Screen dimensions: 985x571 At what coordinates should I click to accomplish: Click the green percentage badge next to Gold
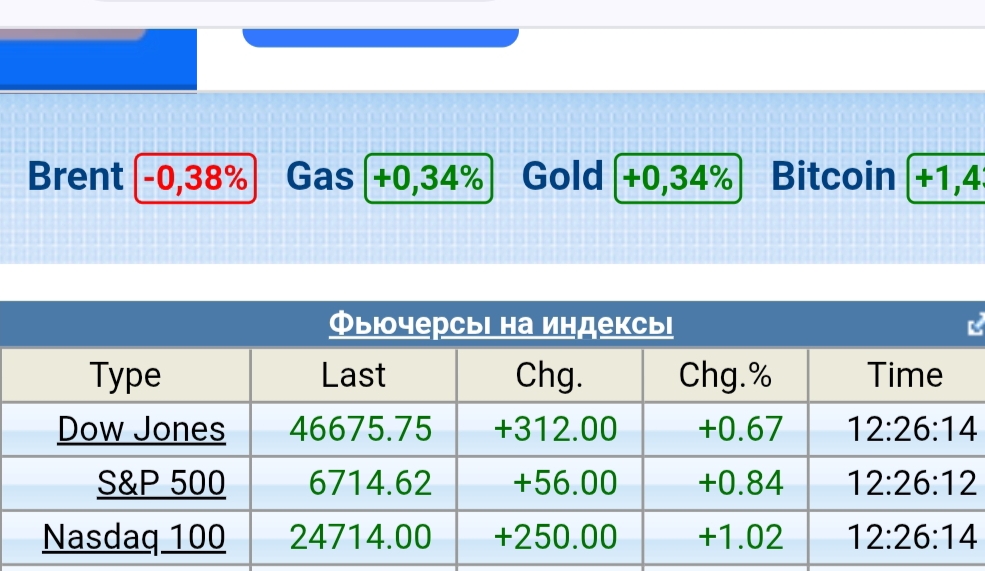678,178
